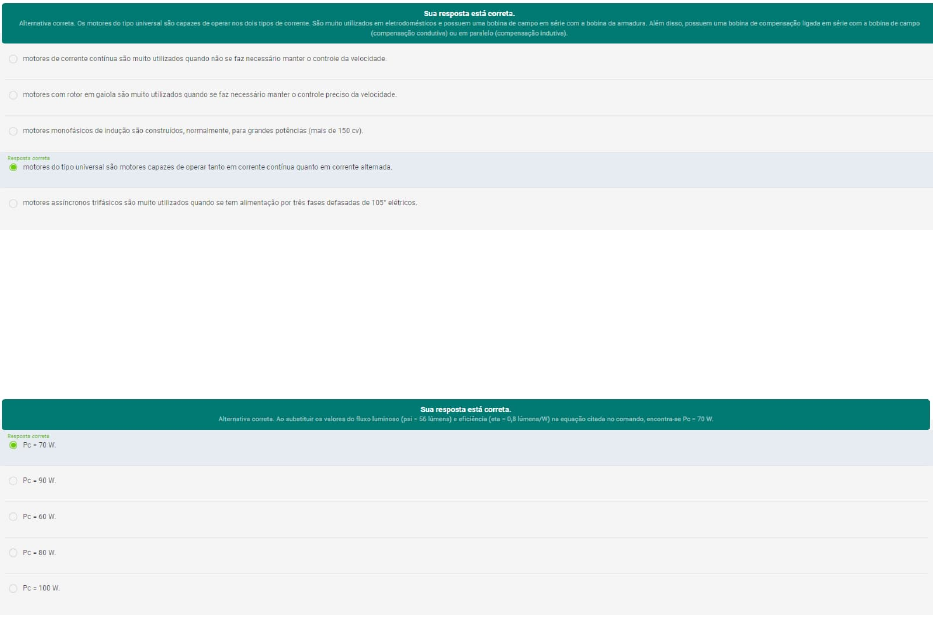Click 'Resposta correta' label above universal motors option
The width and height of the screenshot is (933, 621).
point(28,158)
